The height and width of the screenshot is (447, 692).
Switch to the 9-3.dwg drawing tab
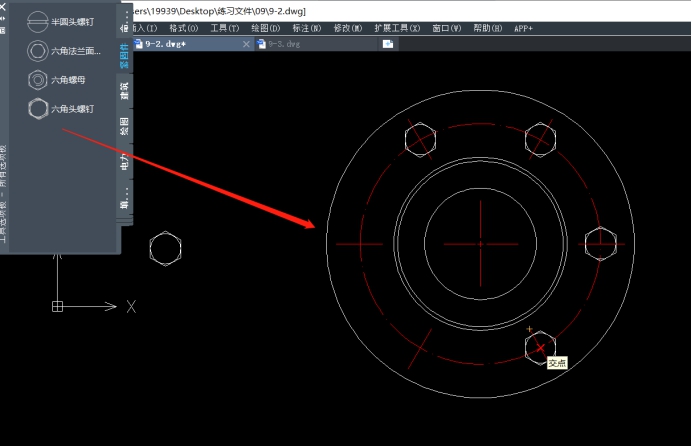pos(285,44)
